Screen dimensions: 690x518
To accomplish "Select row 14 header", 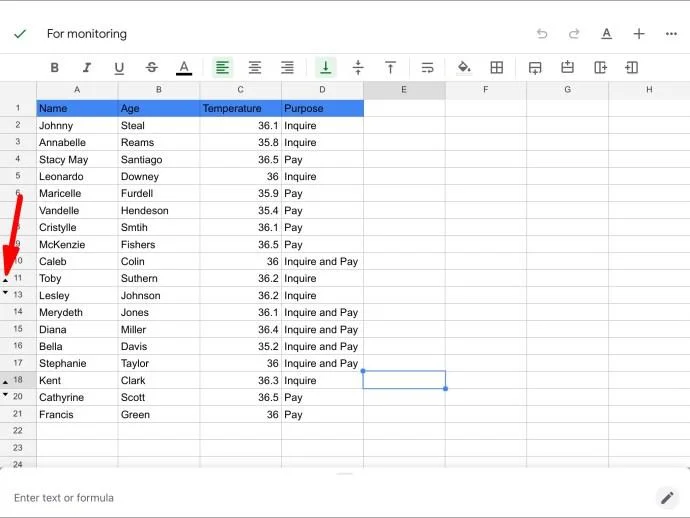I will [18, 312].
